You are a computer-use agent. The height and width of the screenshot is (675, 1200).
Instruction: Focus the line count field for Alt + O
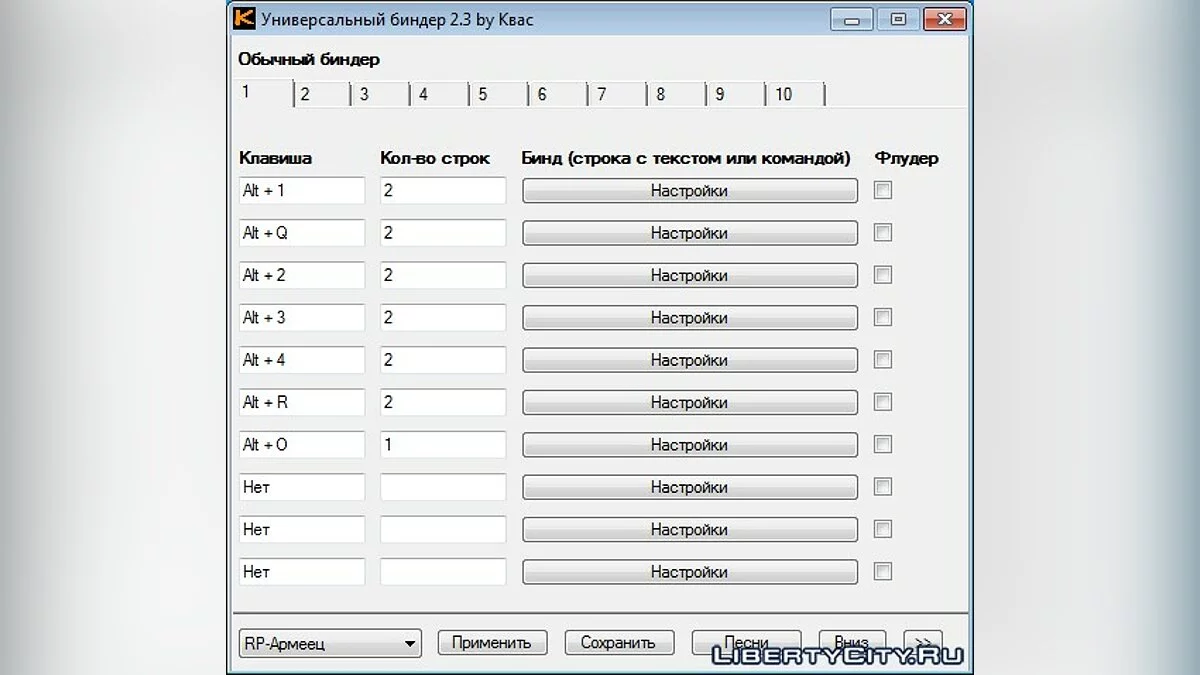tap(442, 444)
